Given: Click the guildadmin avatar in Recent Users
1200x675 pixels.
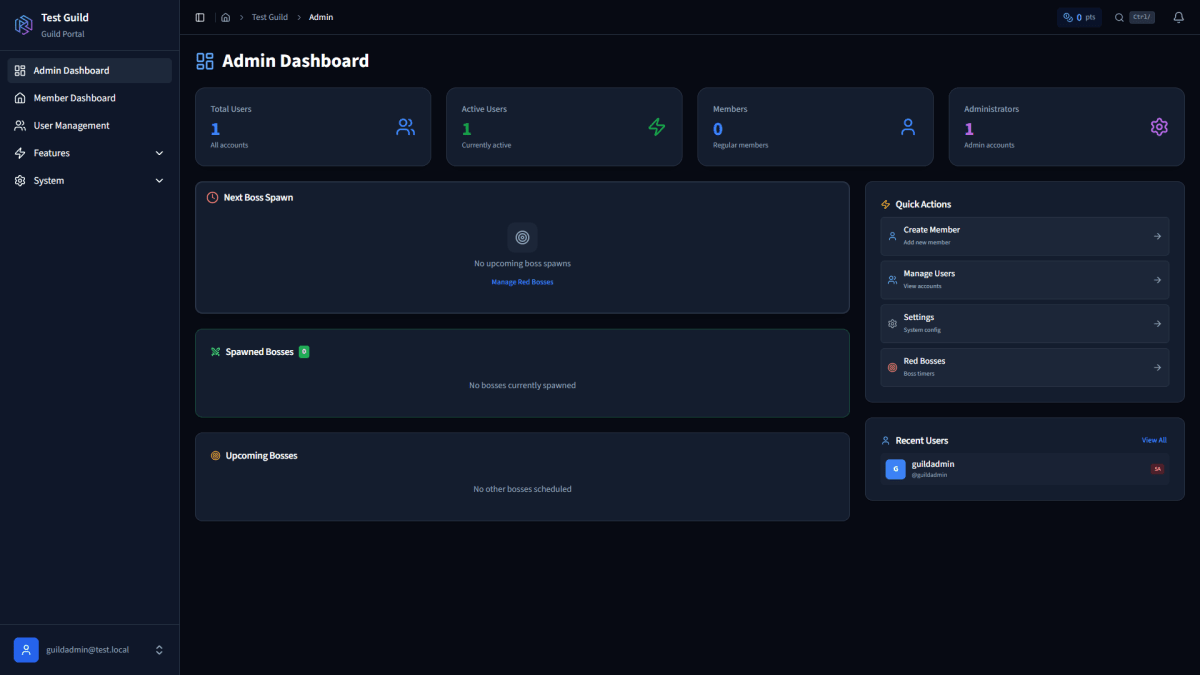Looking at the screenshot, I should pos(894,468).
